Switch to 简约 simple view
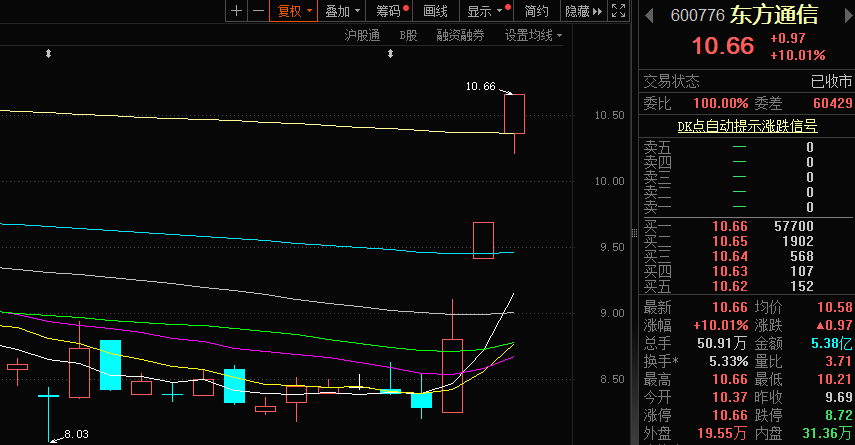 (536, 11)
